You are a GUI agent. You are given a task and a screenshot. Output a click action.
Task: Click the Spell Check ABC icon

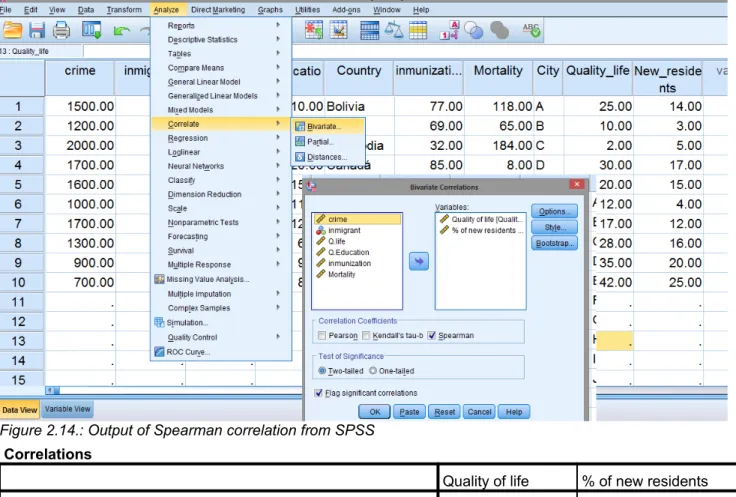(531, 30)
